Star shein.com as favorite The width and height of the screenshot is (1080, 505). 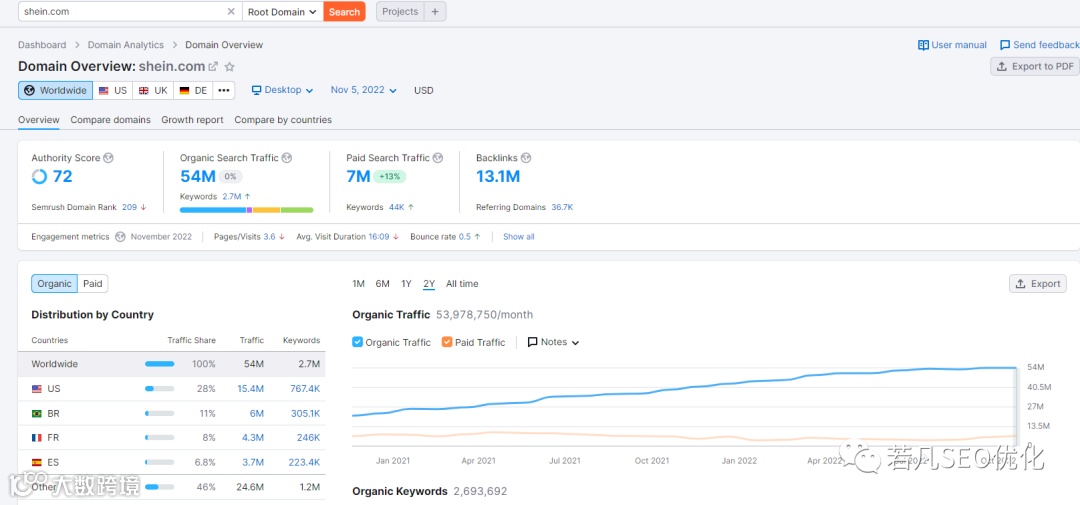230,67
